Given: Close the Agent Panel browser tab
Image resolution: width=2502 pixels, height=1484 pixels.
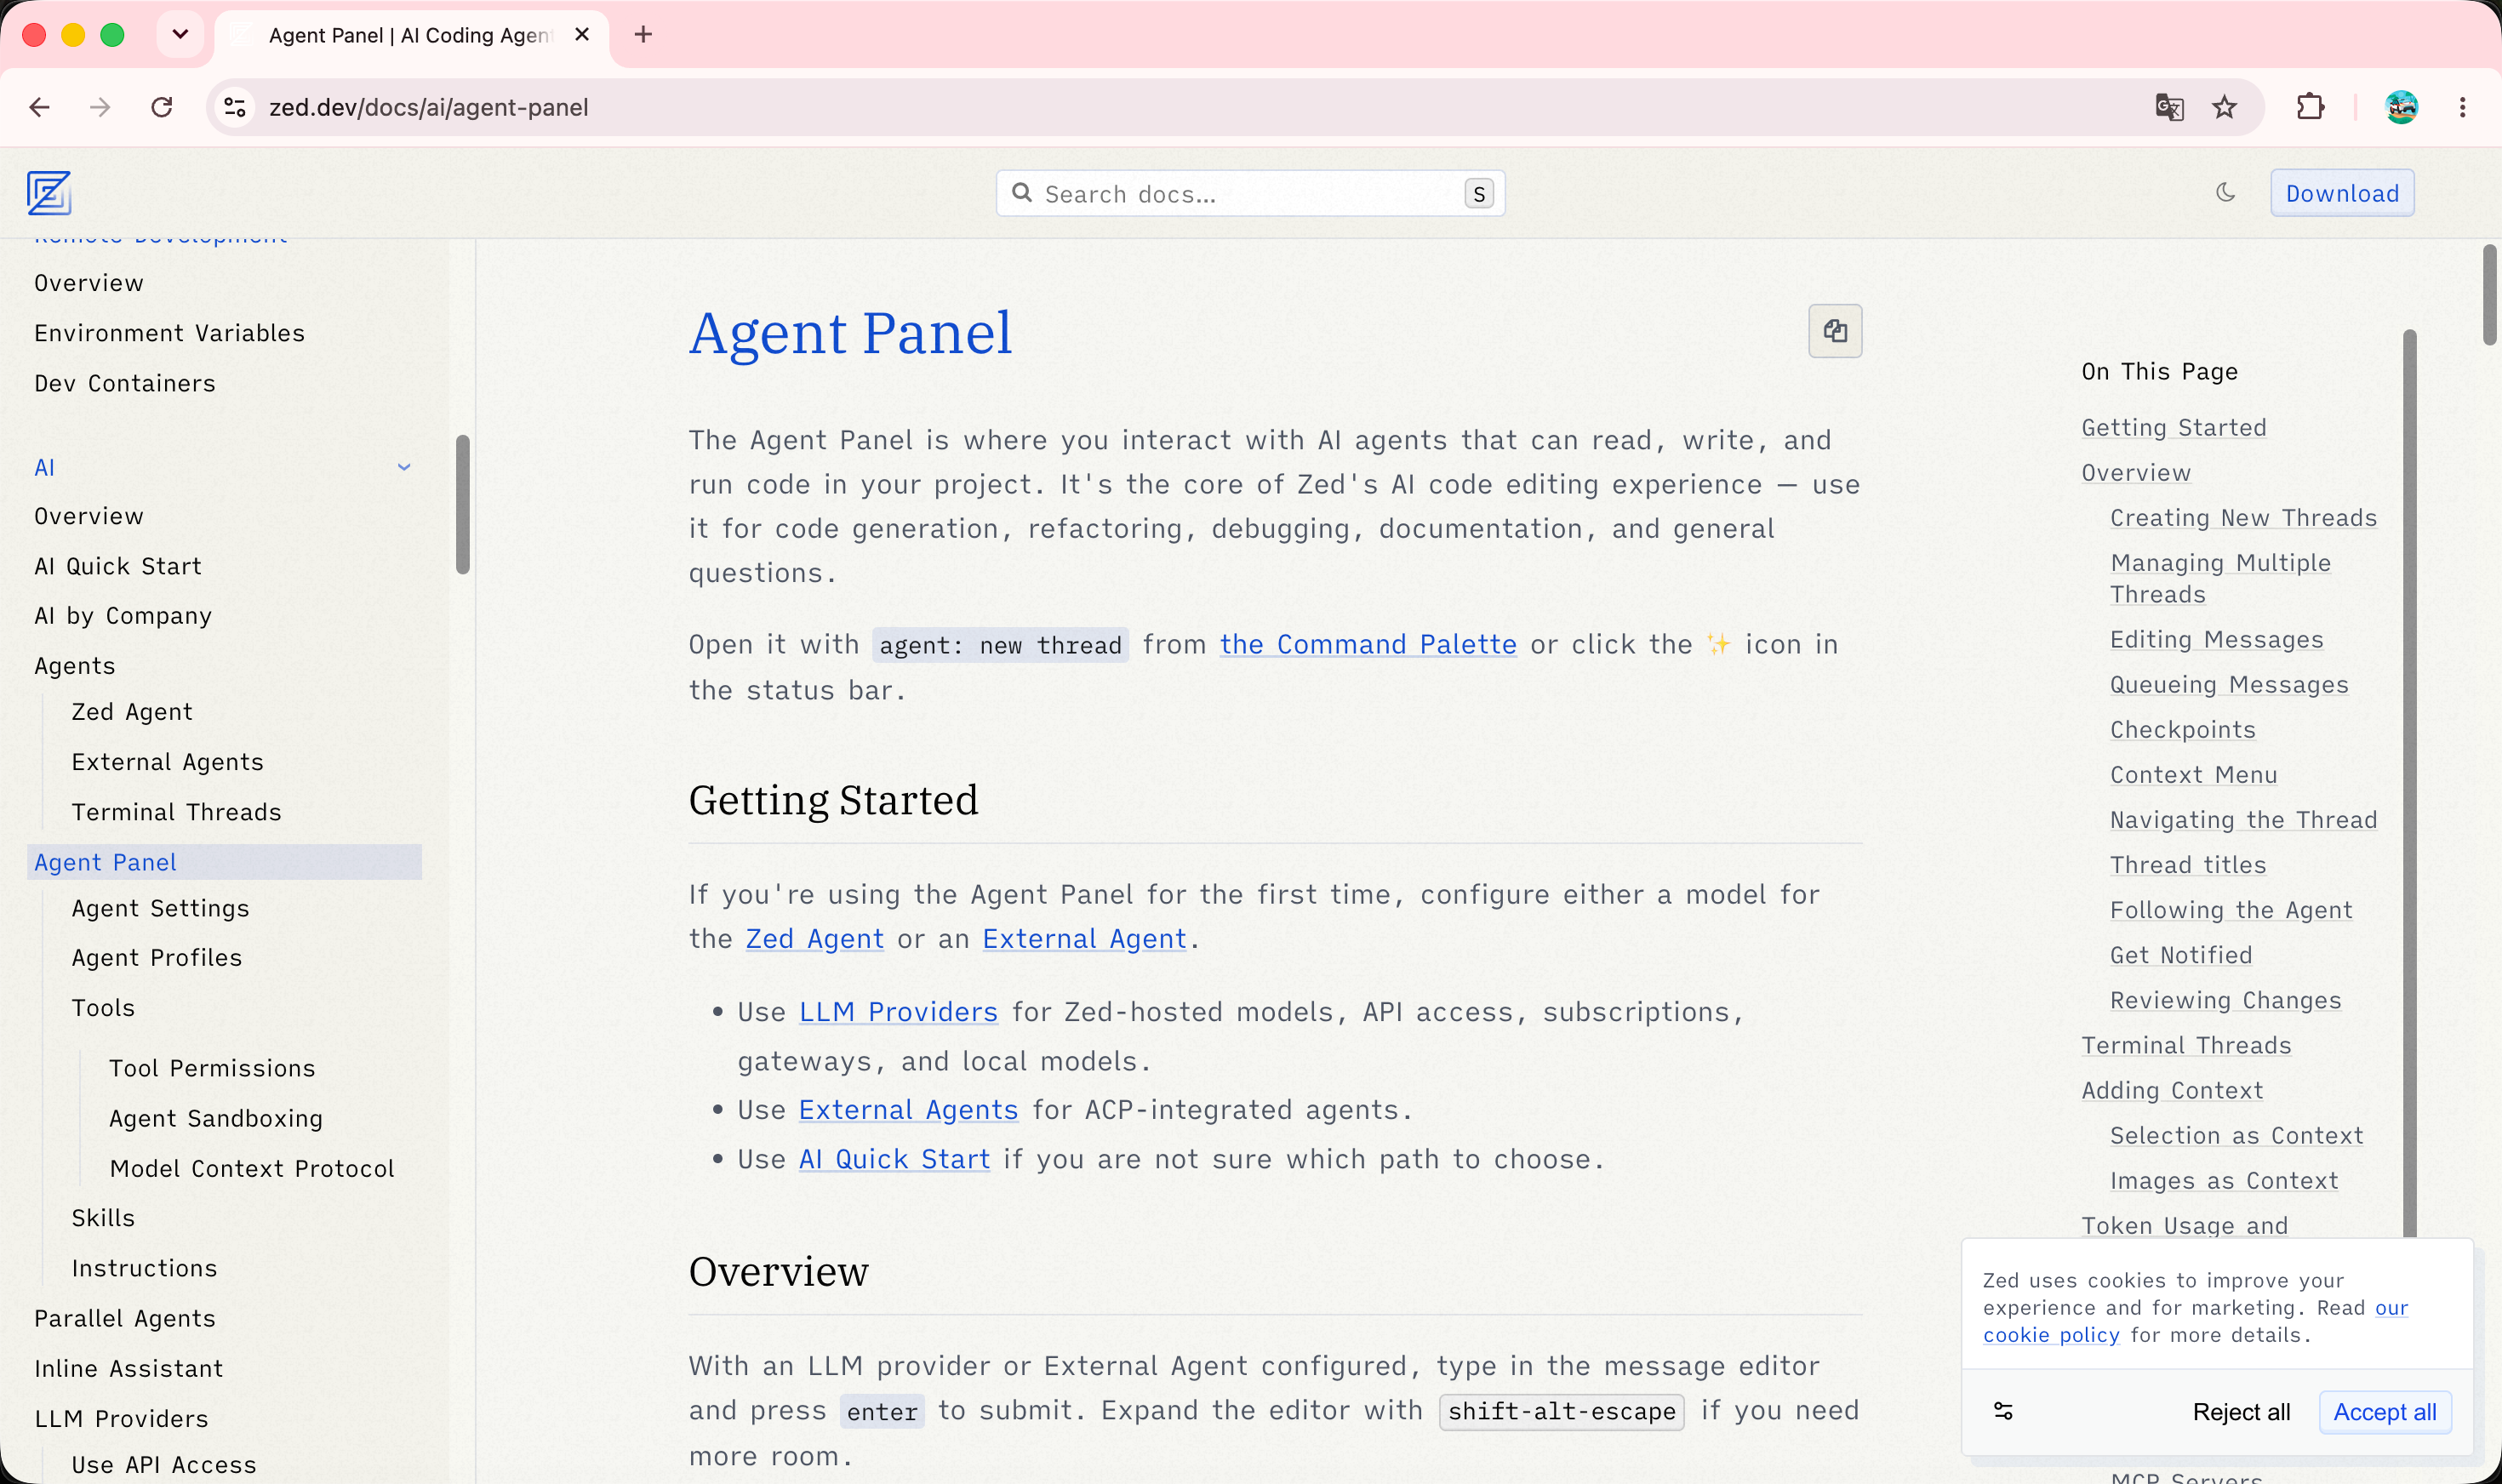Looking at the screenshot, I should [x=582, y=35].
